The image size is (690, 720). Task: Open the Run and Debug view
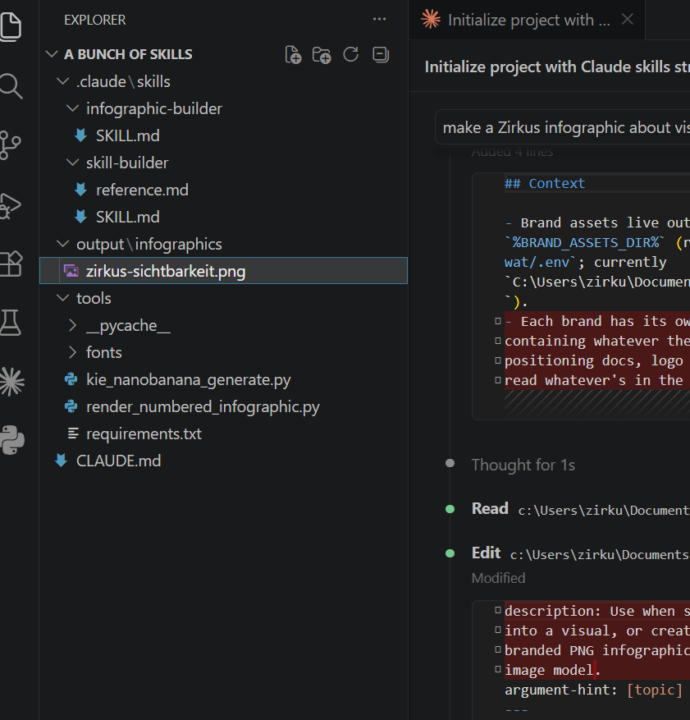pyautogui.click(x=10, y=206)
